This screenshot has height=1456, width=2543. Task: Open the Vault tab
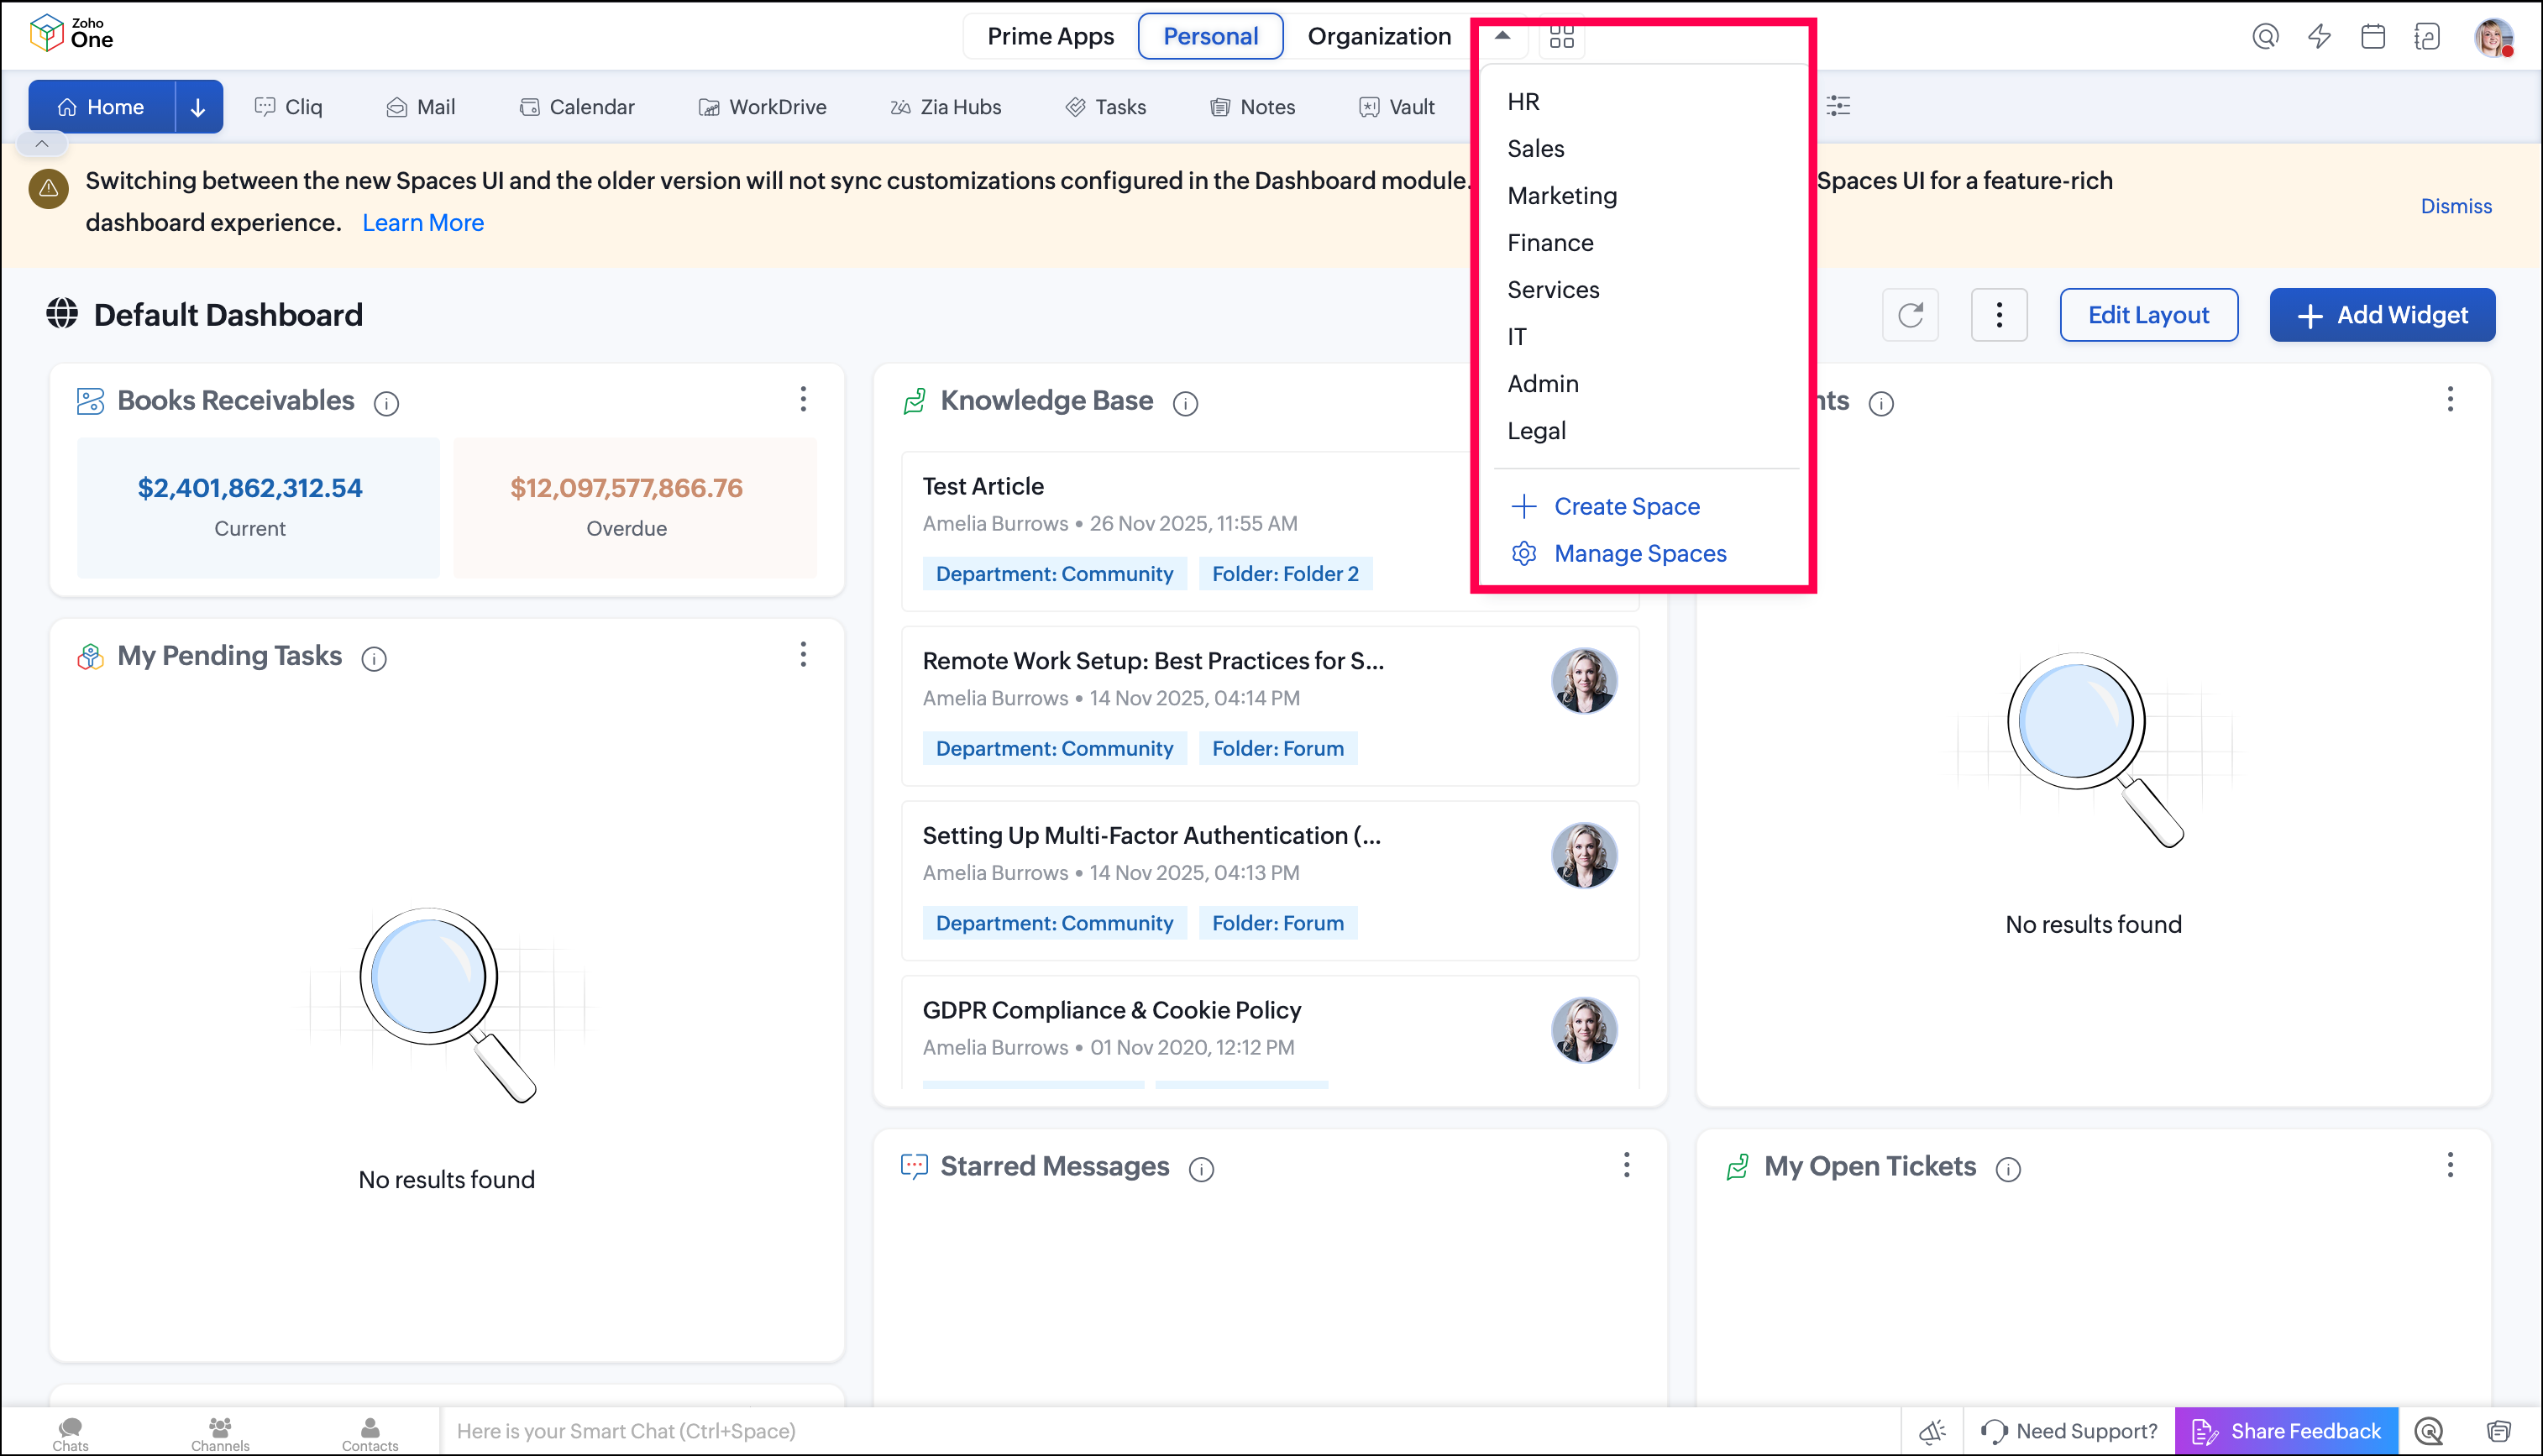(1396, 107)
